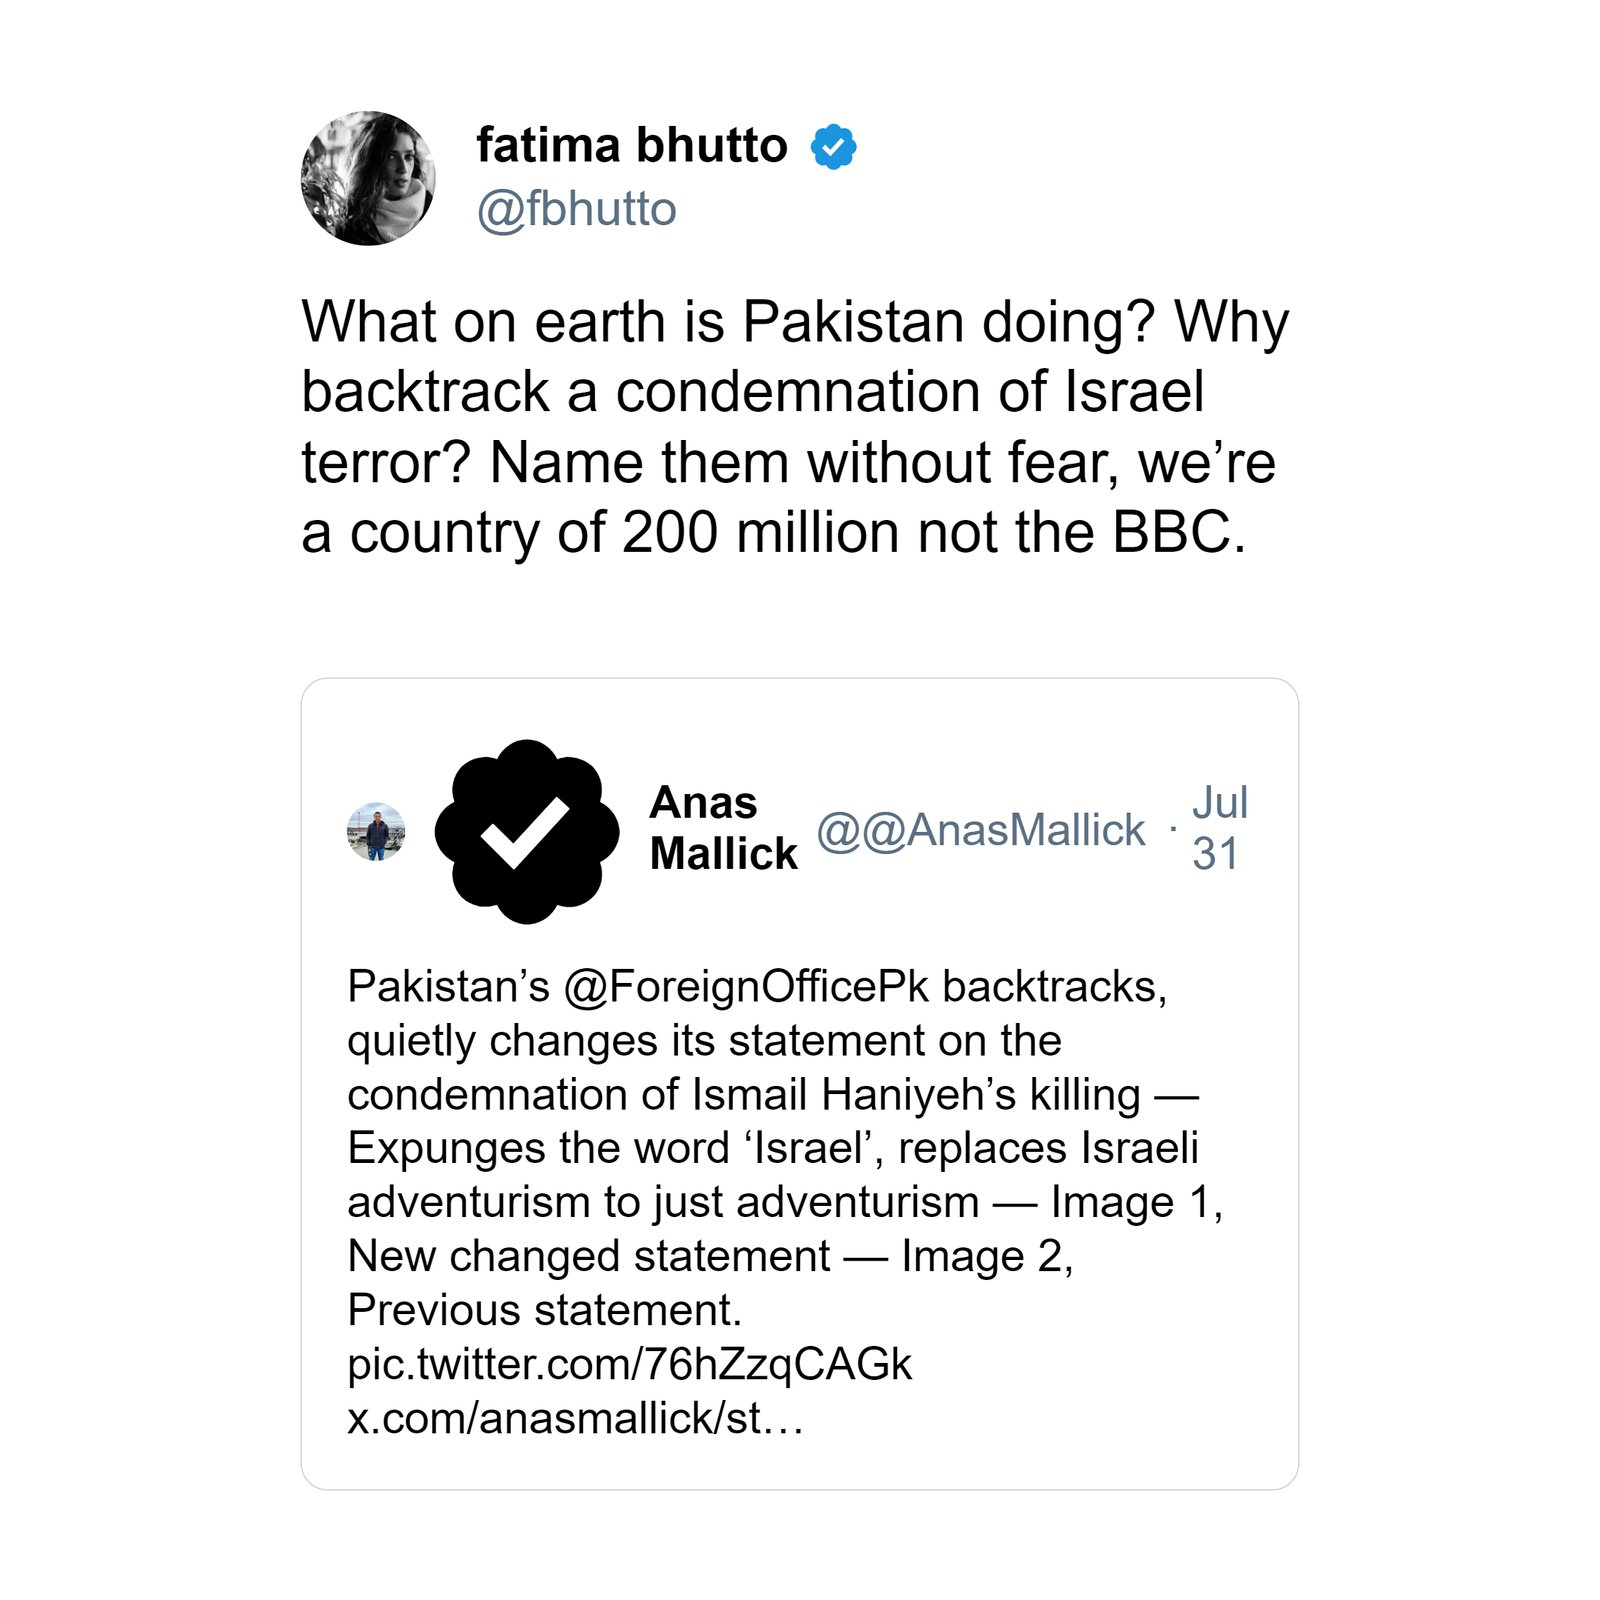Click the "Previous statement." text
Image resolution: width=1600 pixels, height=1600 pixels.
(x=544, y=1310)
